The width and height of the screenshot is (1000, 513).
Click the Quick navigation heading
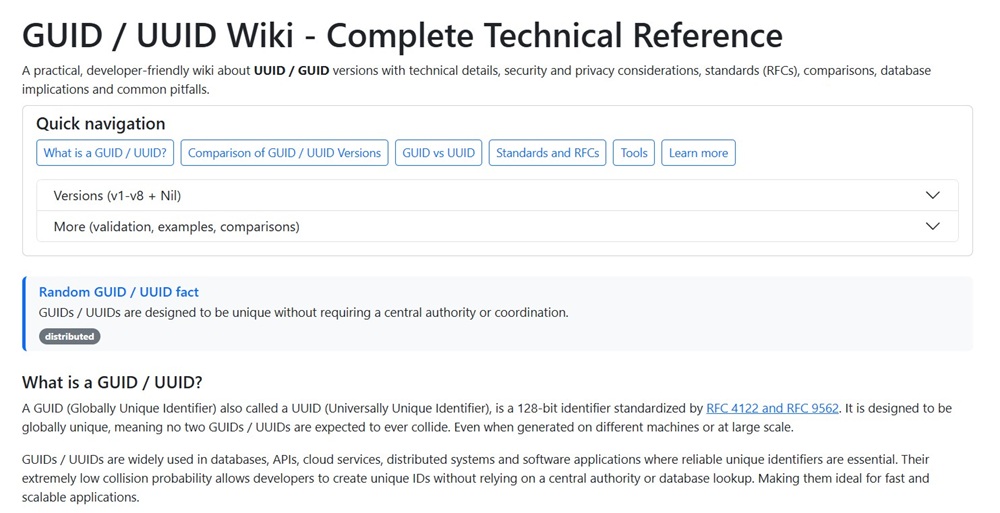(101, 124)
